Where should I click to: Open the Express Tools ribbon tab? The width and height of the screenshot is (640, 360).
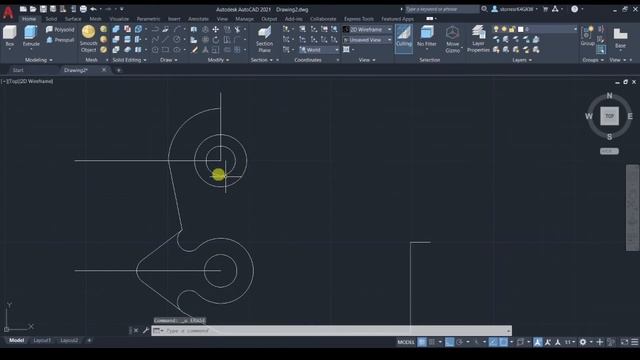(358, 19)
